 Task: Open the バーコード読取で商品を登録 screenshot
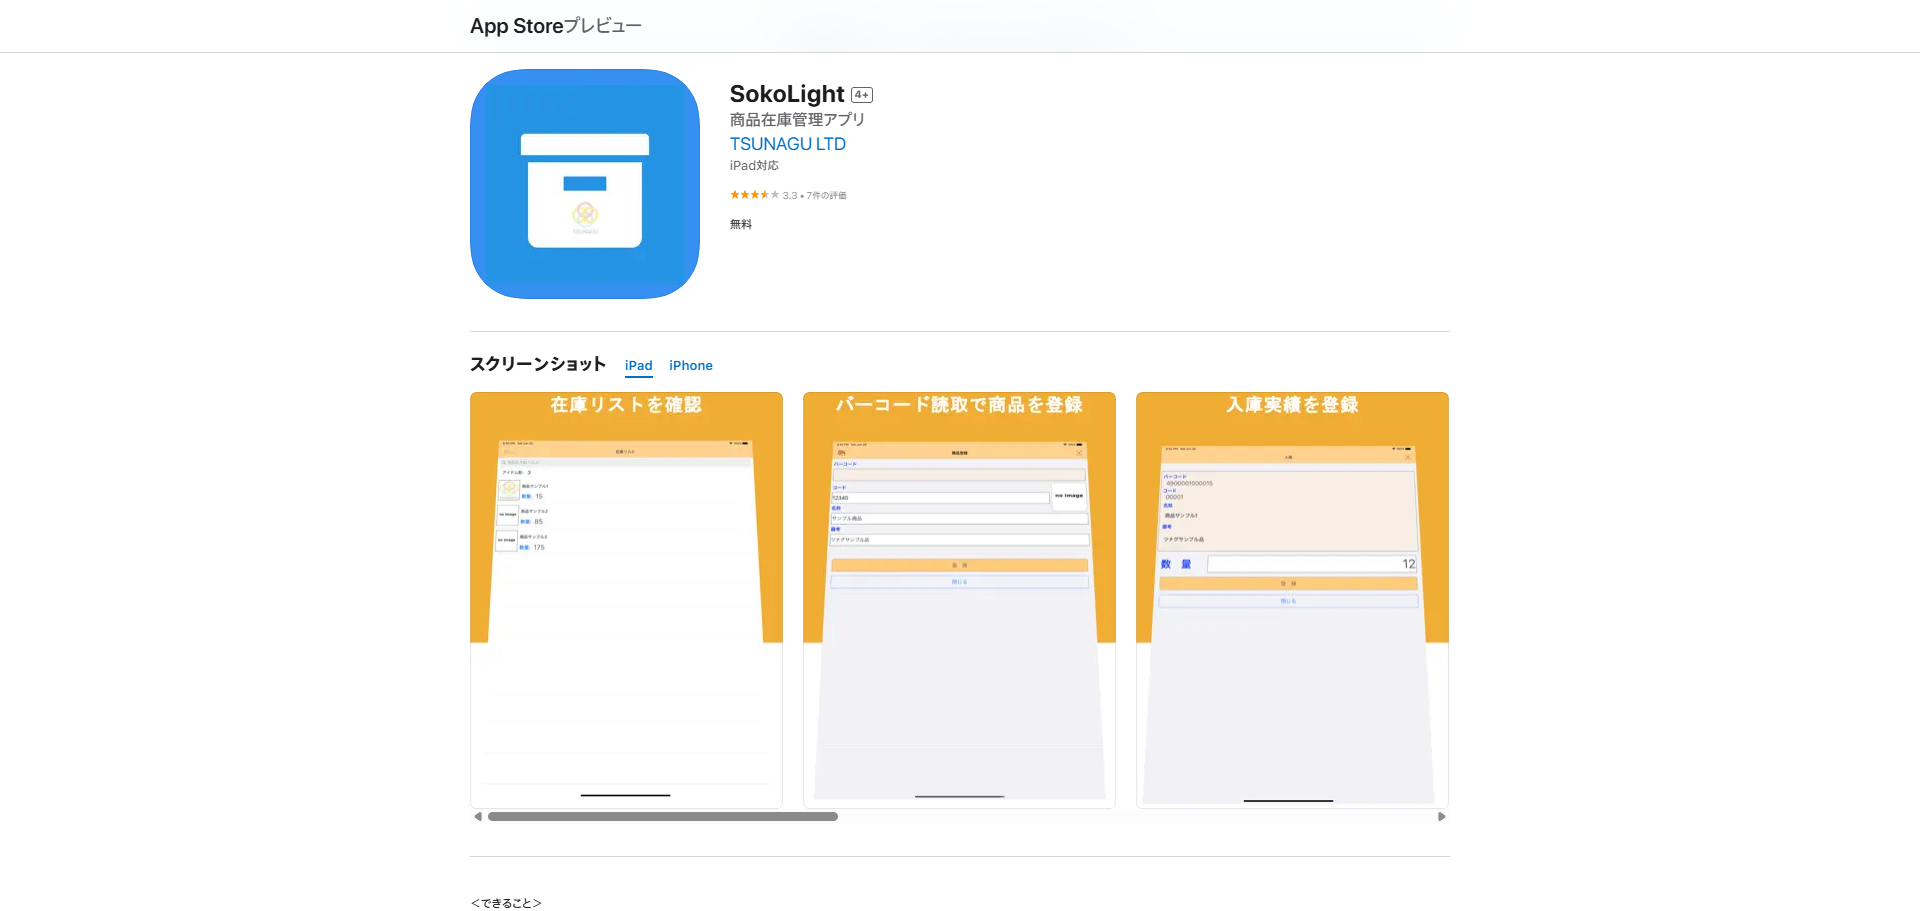[x=959, y=600]
